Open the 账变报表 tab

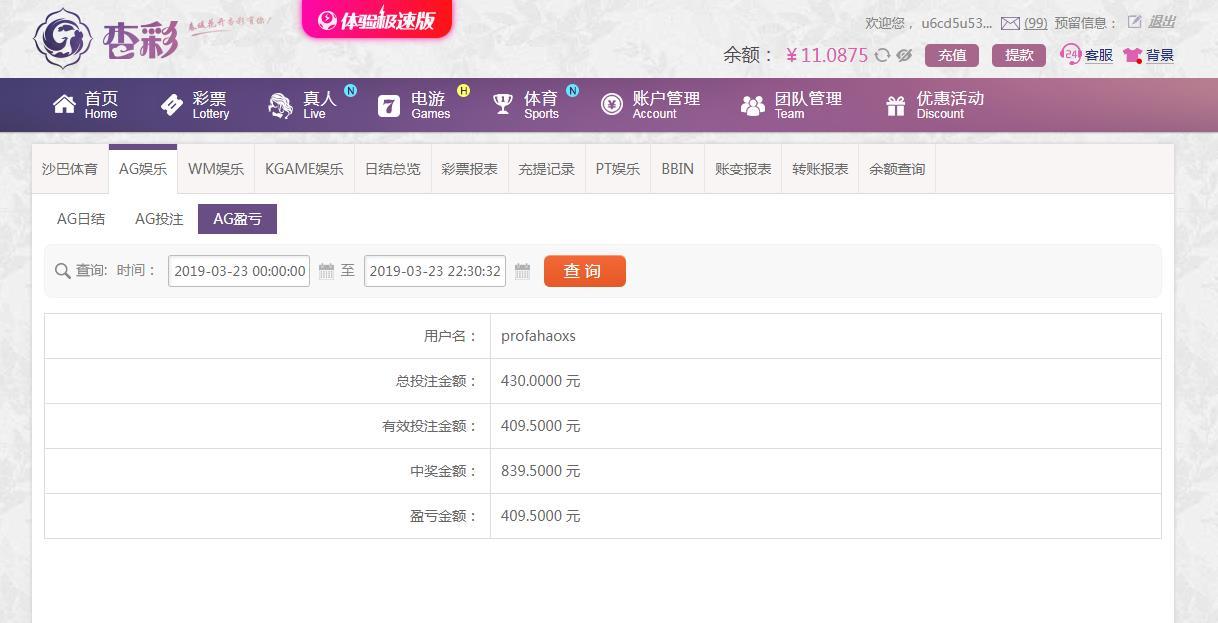pos(743,169)
